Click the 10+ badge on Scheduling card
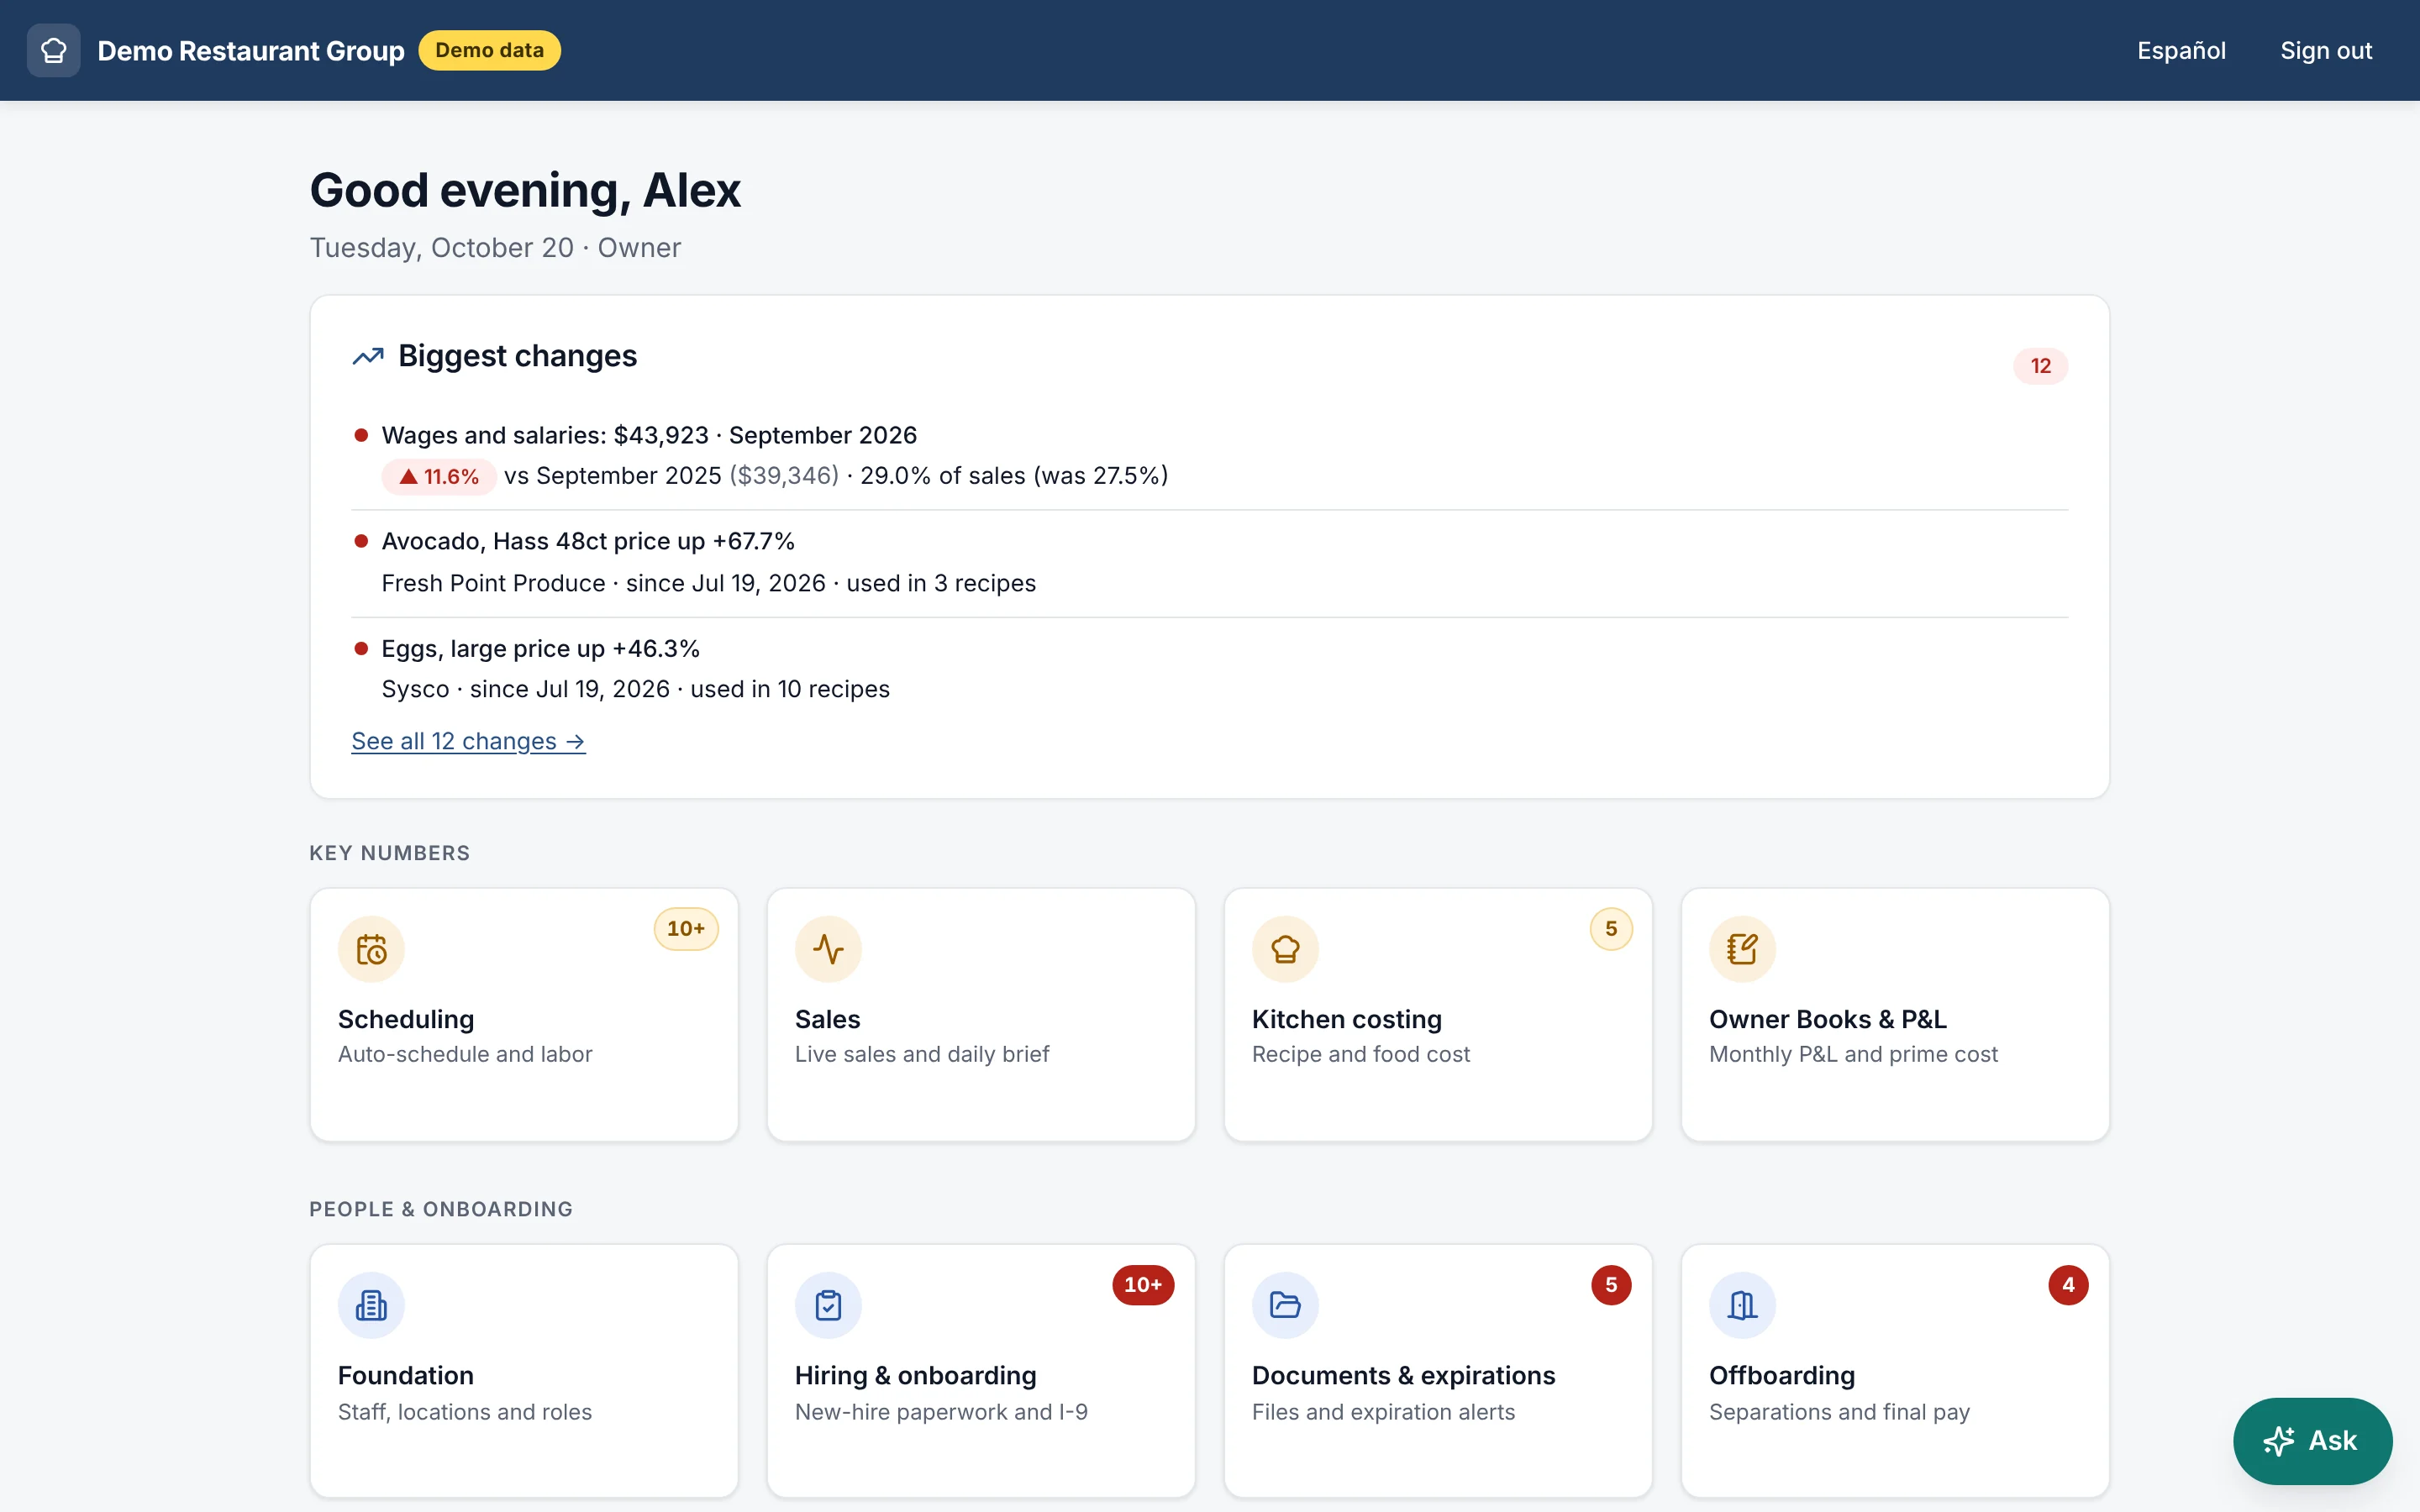 (686, 929)
